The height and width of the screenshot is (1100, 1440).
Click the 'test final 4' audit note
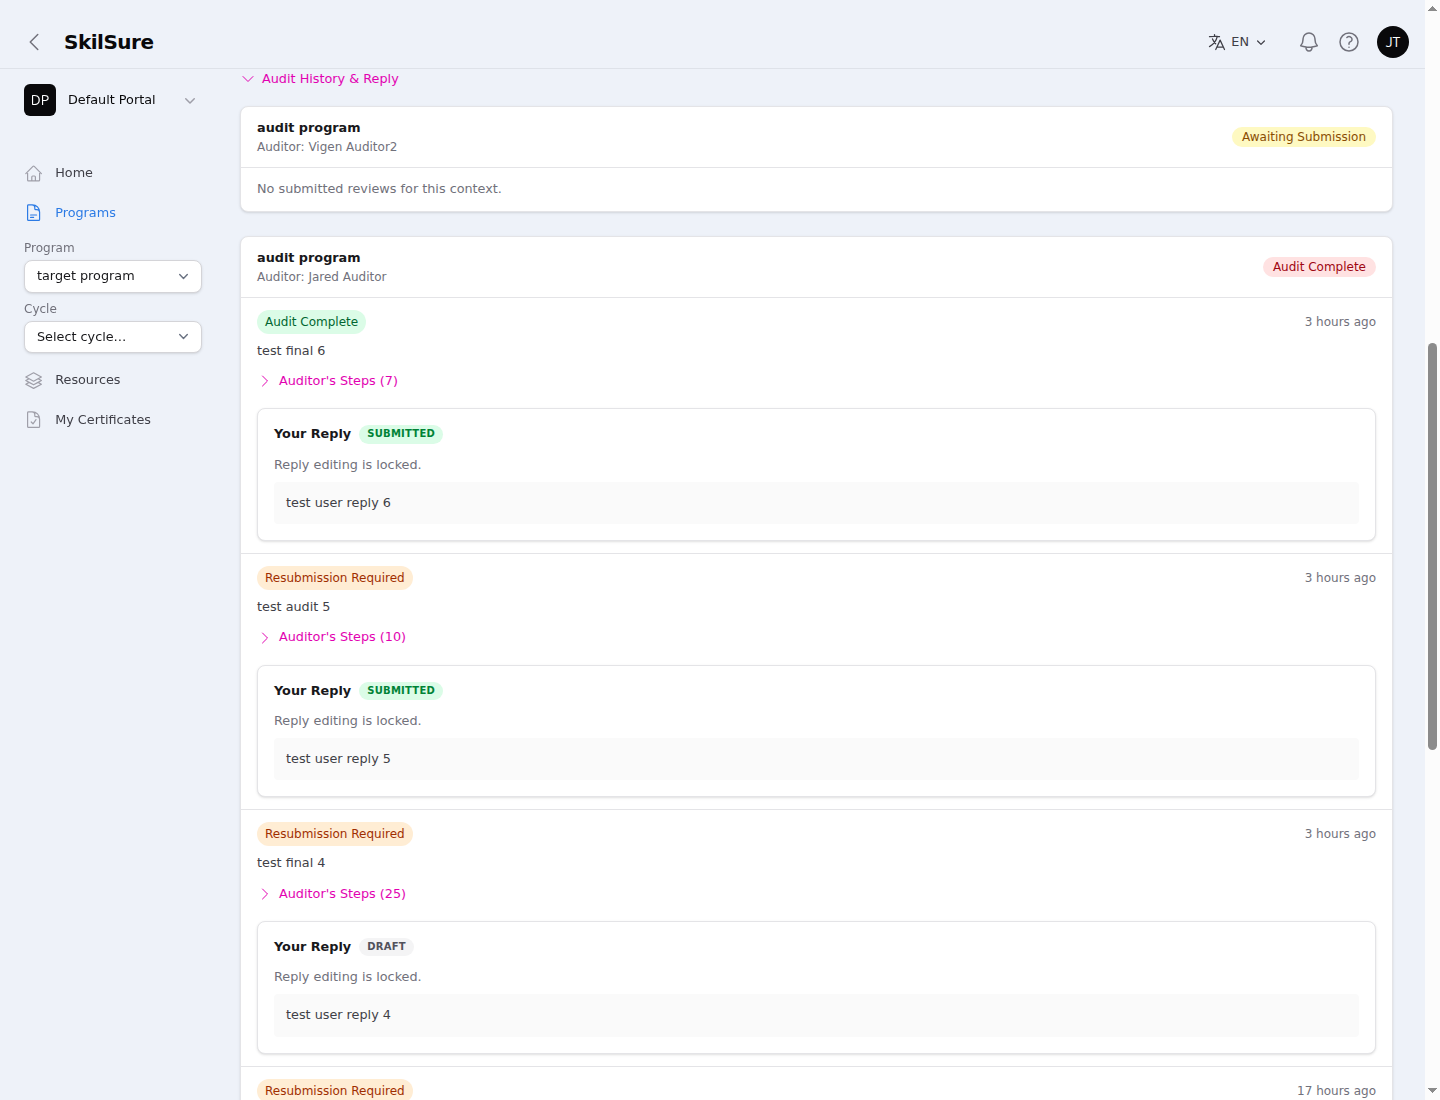pos(291,863)
